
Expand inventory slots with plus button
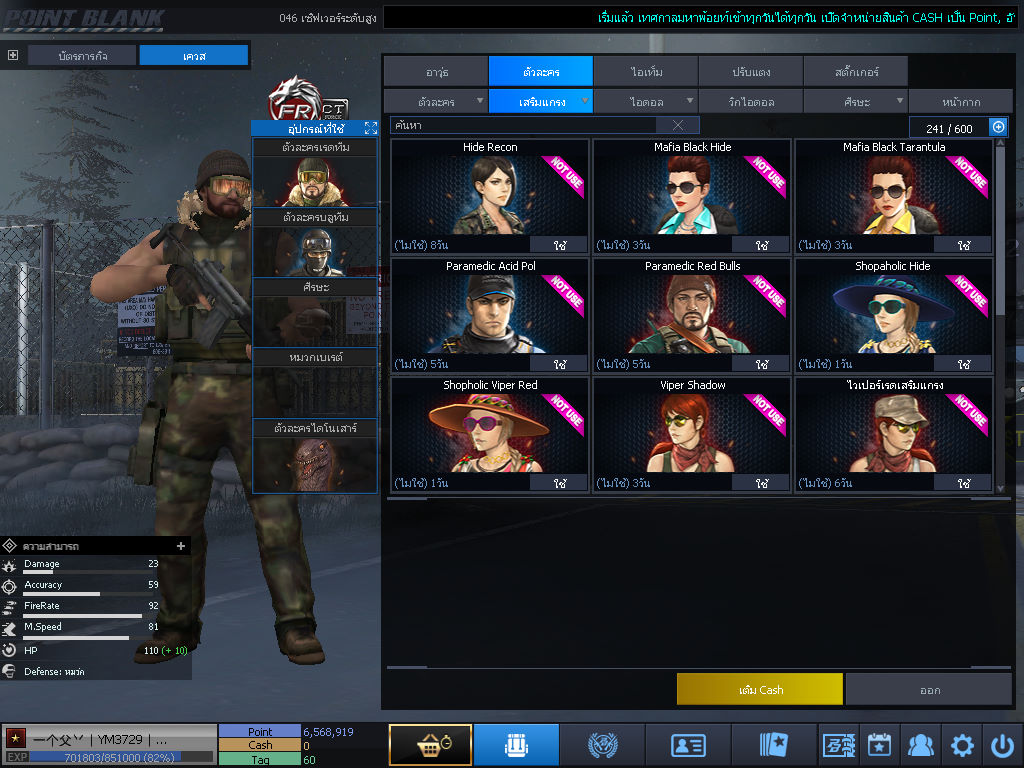point(998,127)
